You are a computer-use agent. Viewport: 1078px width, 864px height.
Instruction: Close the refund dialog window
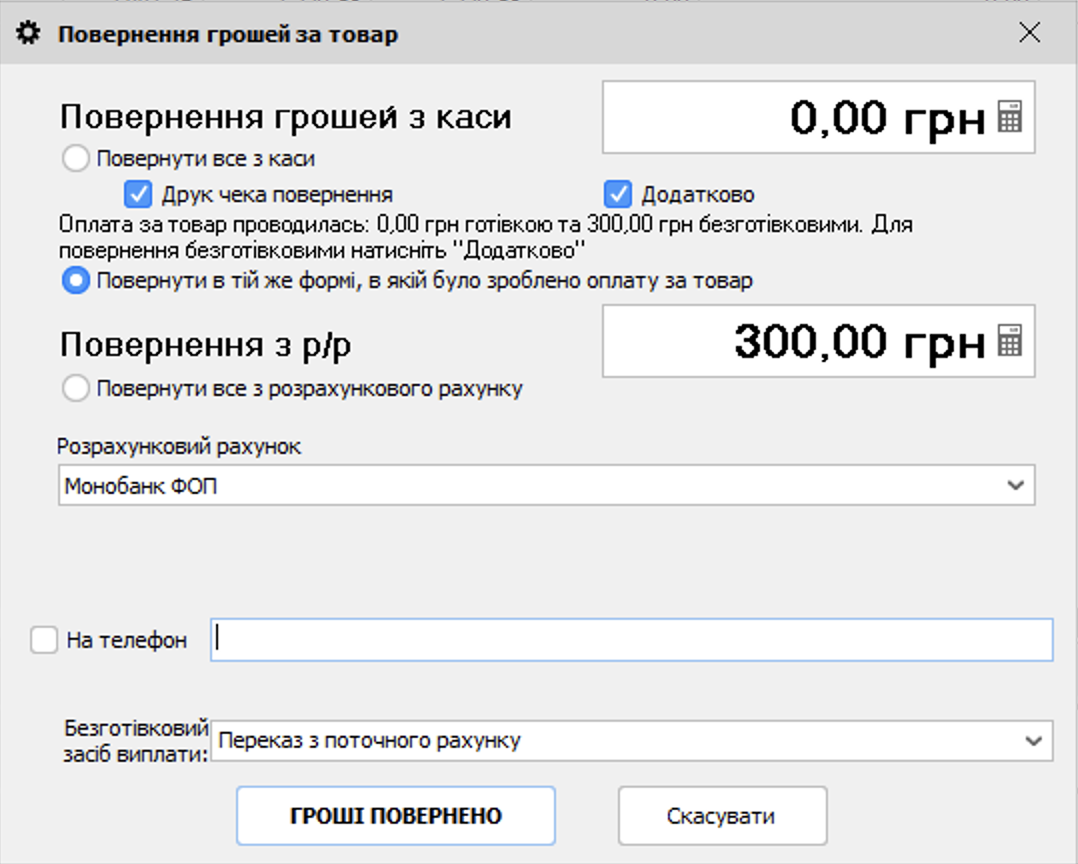click(1029, 32)
